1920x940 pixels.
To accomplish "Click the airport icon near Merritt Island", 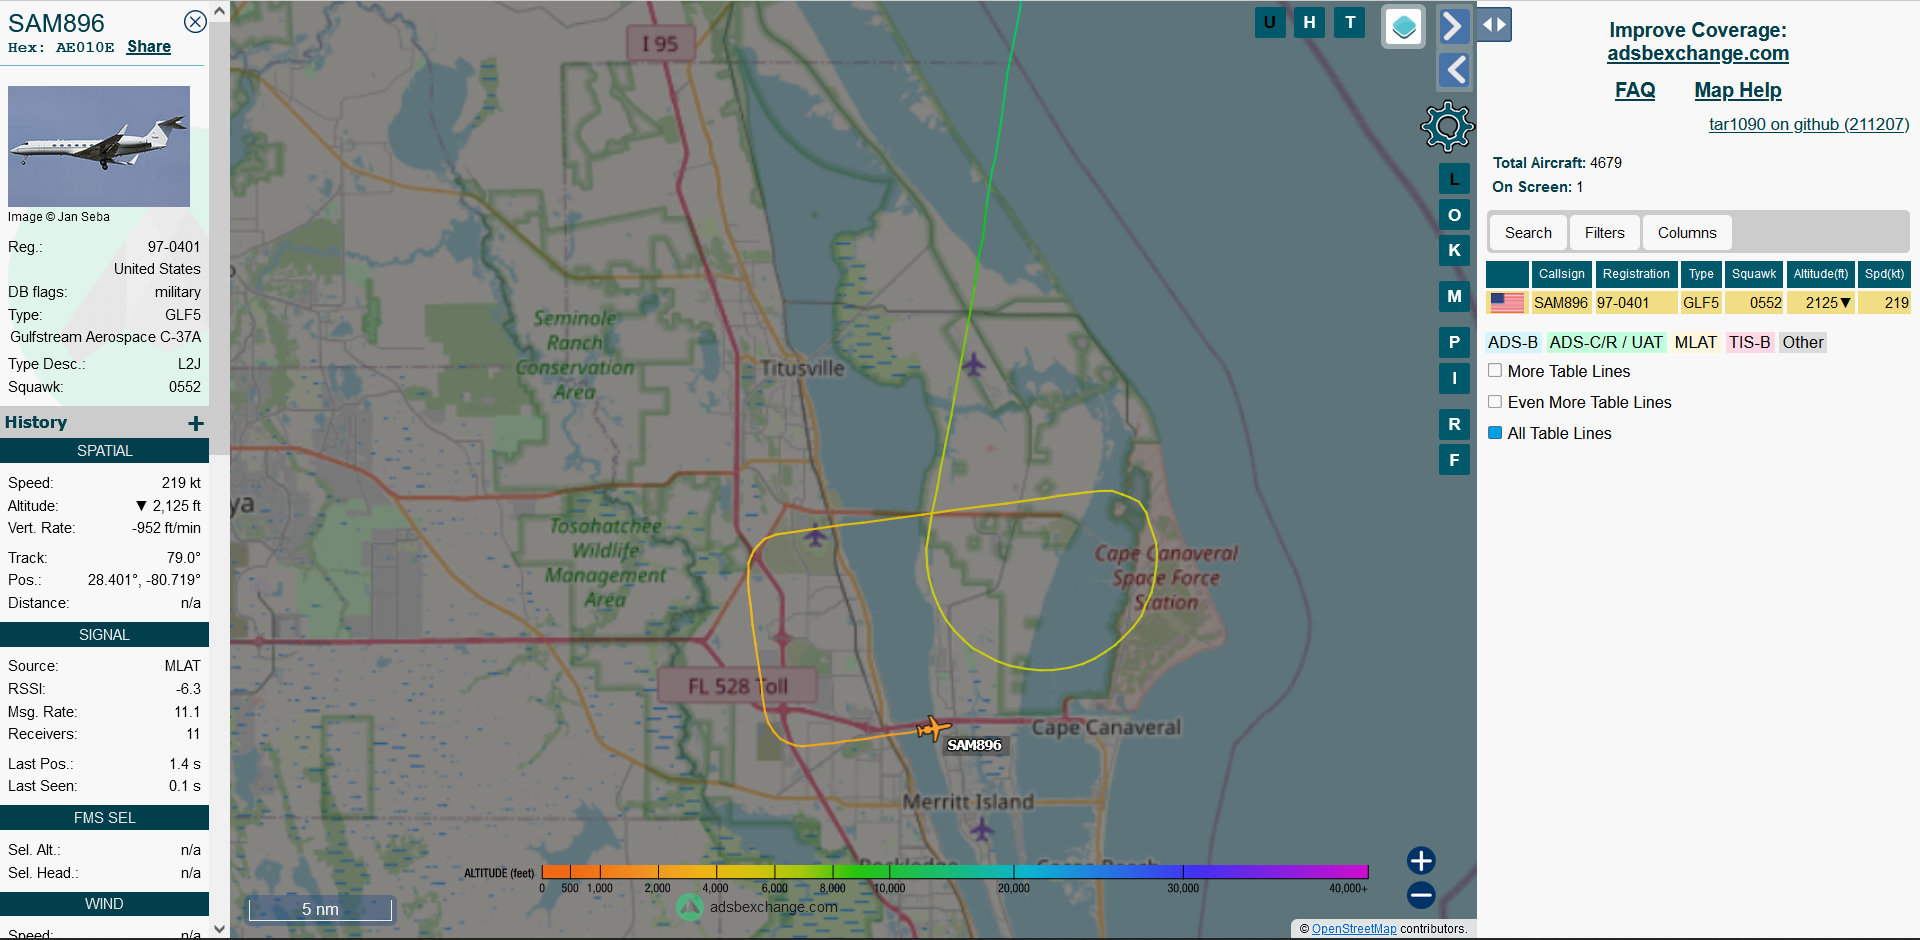I will pos(982,829).
